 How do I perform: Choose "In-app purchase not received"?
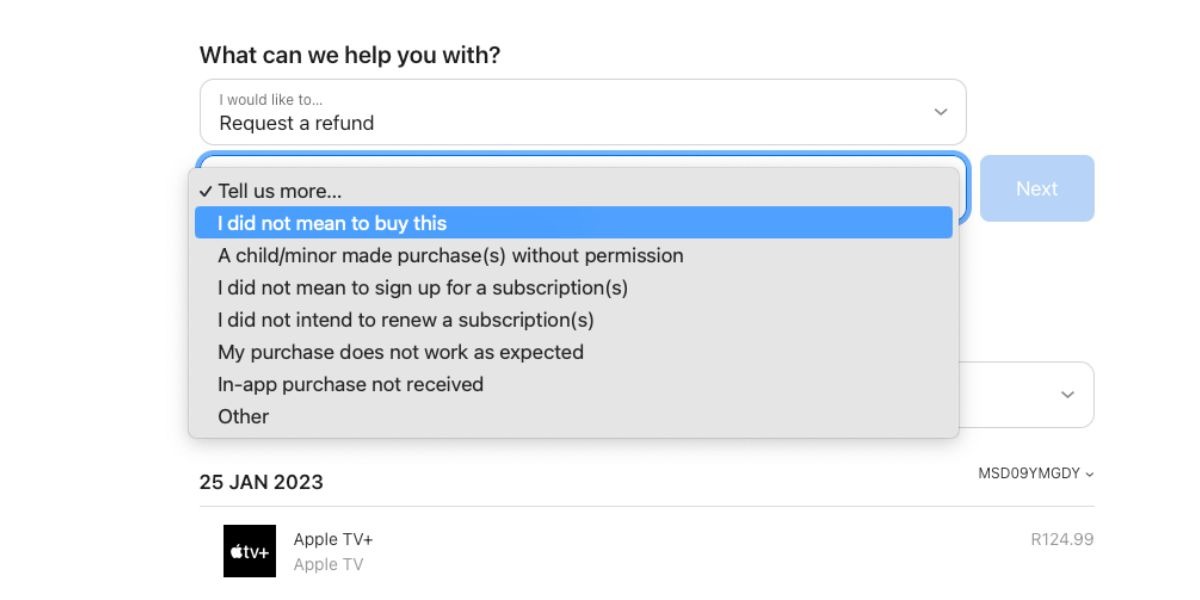point(350,384)
